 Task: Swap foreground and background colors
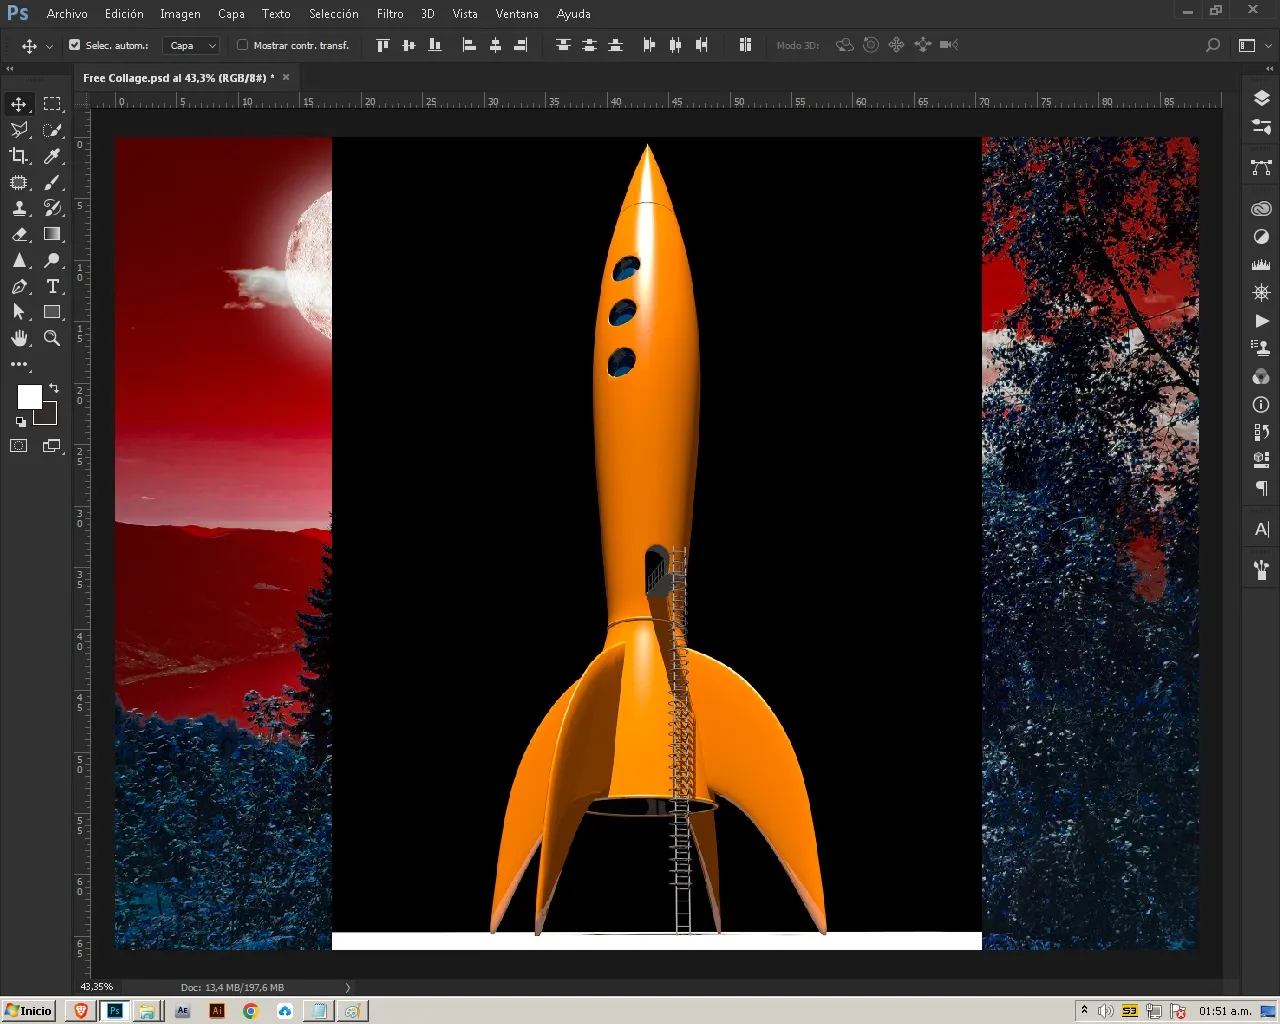coord(53,388)
